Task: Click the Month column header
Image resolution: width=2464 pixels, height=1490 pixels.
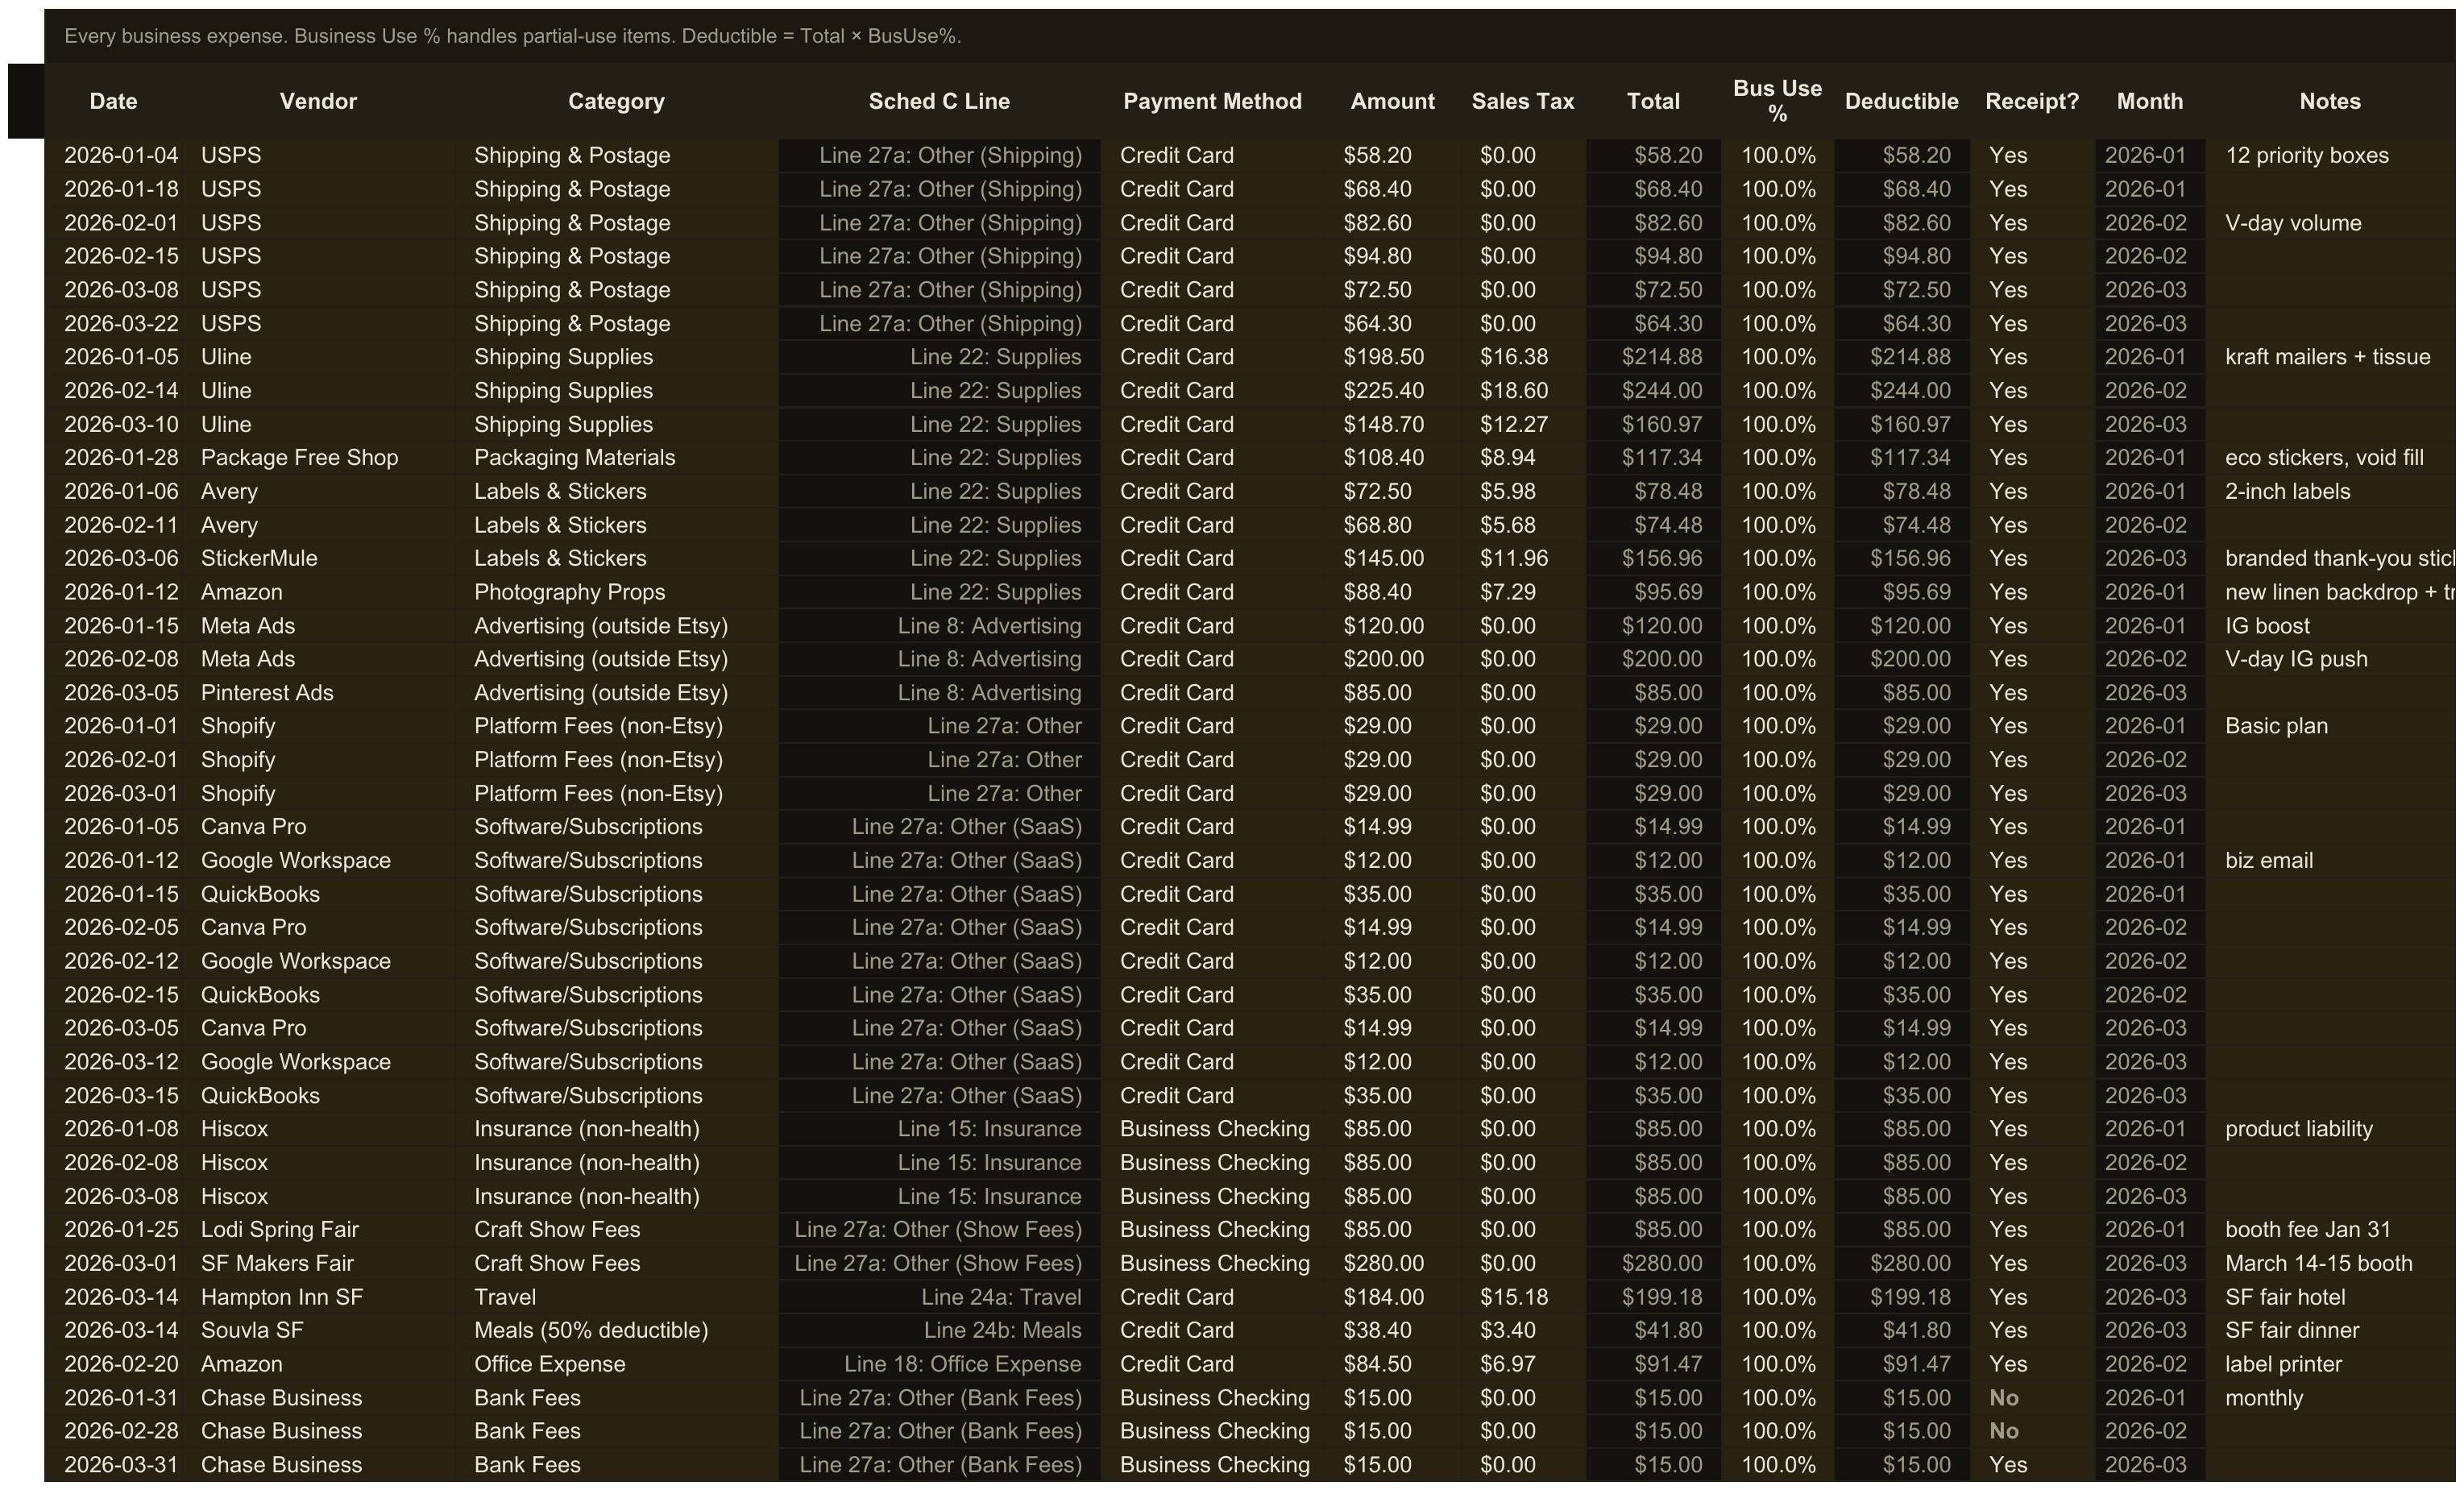Action: pyautogui.click(x=2149, y=101)
